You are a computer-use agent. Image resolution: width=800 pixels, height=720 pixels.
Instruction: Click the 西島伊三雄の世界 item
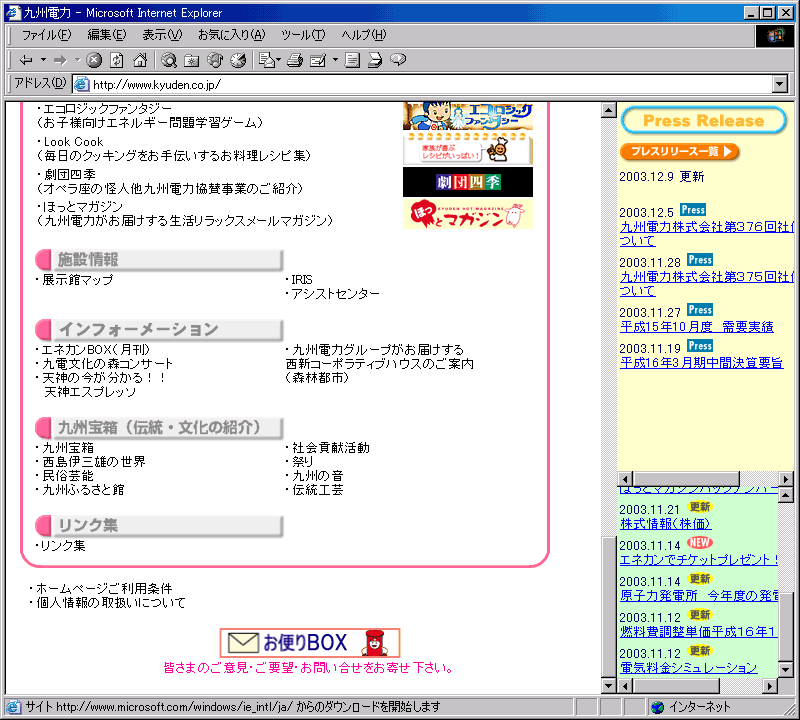click(94, 462)
